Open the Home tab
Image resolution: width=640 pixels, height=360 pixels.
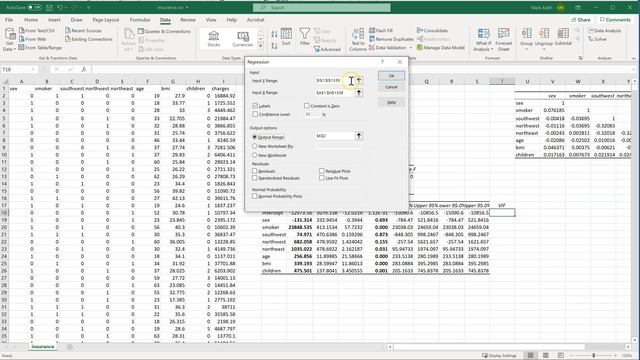(x=31, y=20)
